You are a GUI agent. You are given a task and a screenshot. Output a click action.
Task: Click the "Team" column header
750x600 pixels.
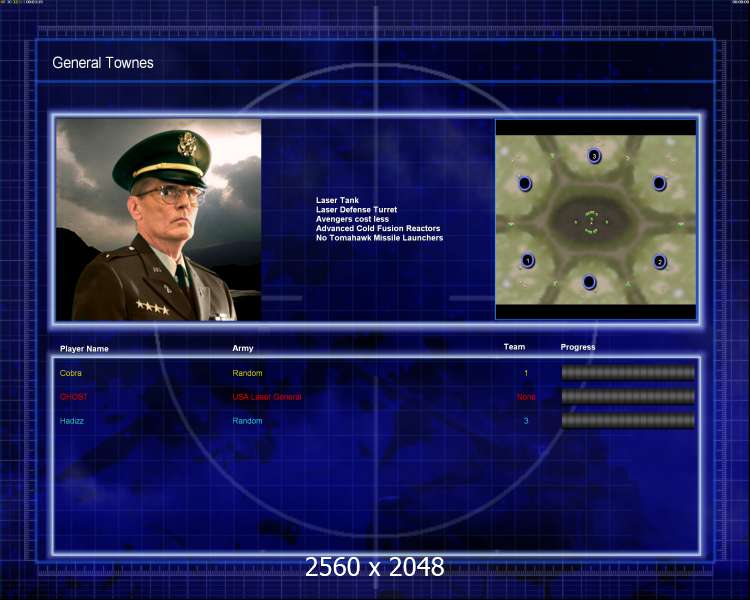coord(514,347)
